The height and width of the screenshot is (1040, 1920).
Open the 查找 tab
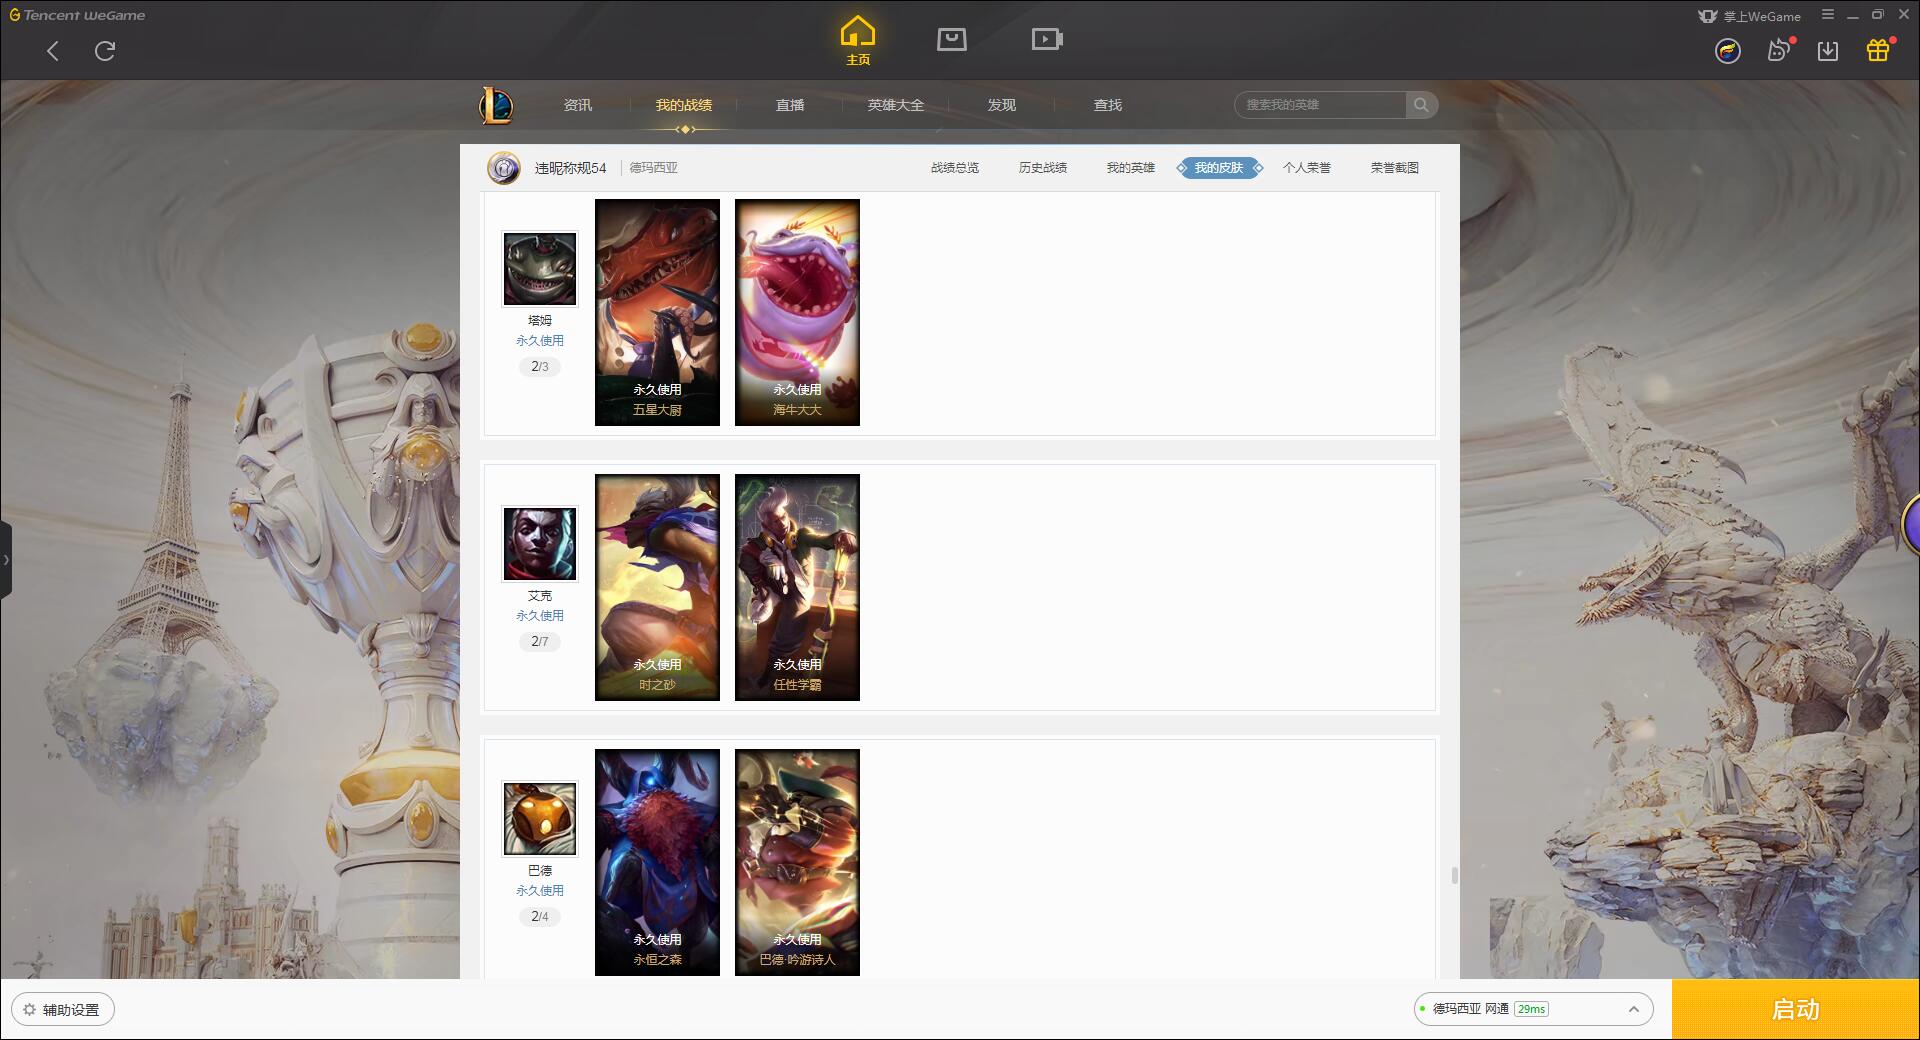pos(1108,105)
